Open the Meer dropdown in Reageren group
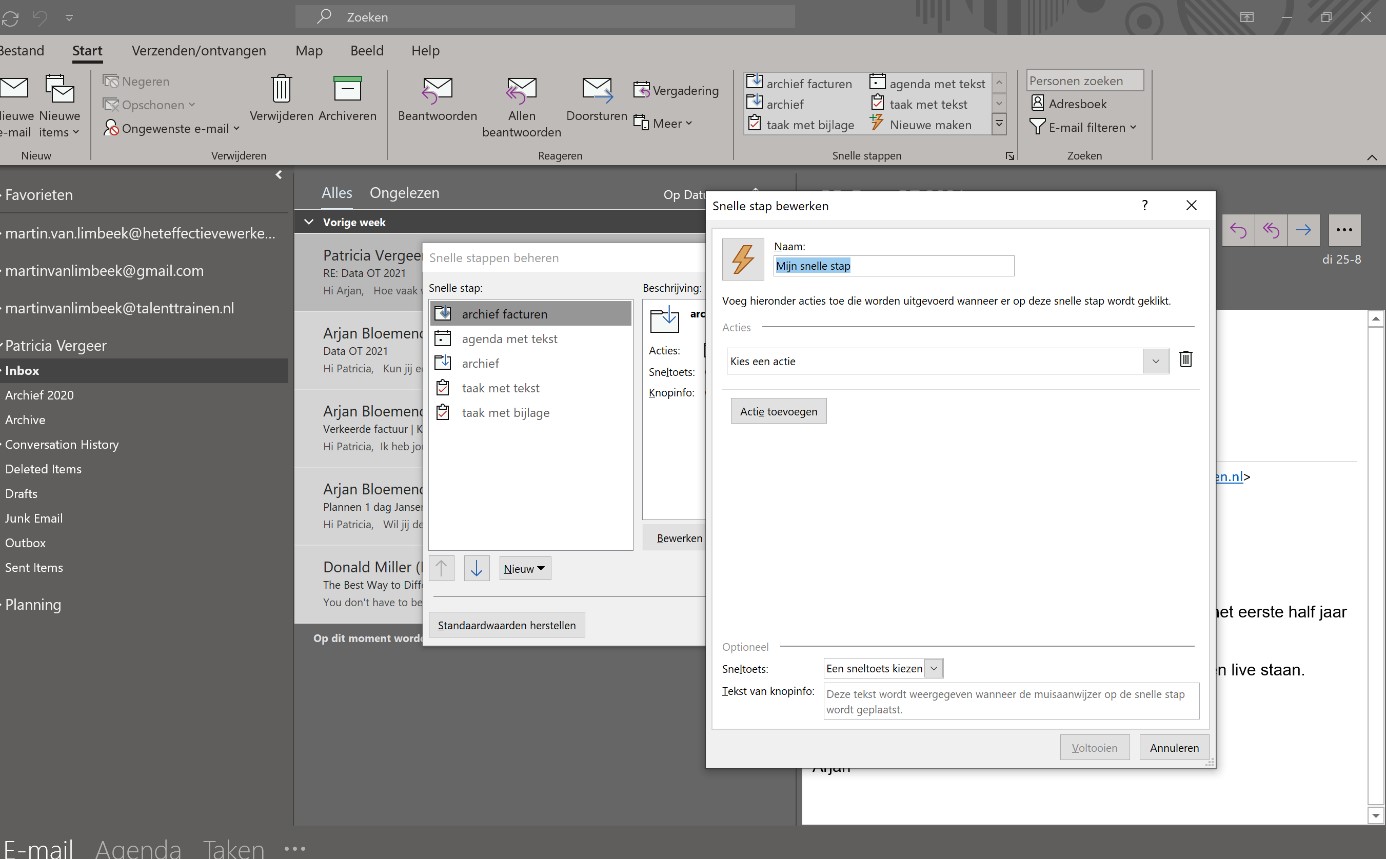 (x=664, y=124)
